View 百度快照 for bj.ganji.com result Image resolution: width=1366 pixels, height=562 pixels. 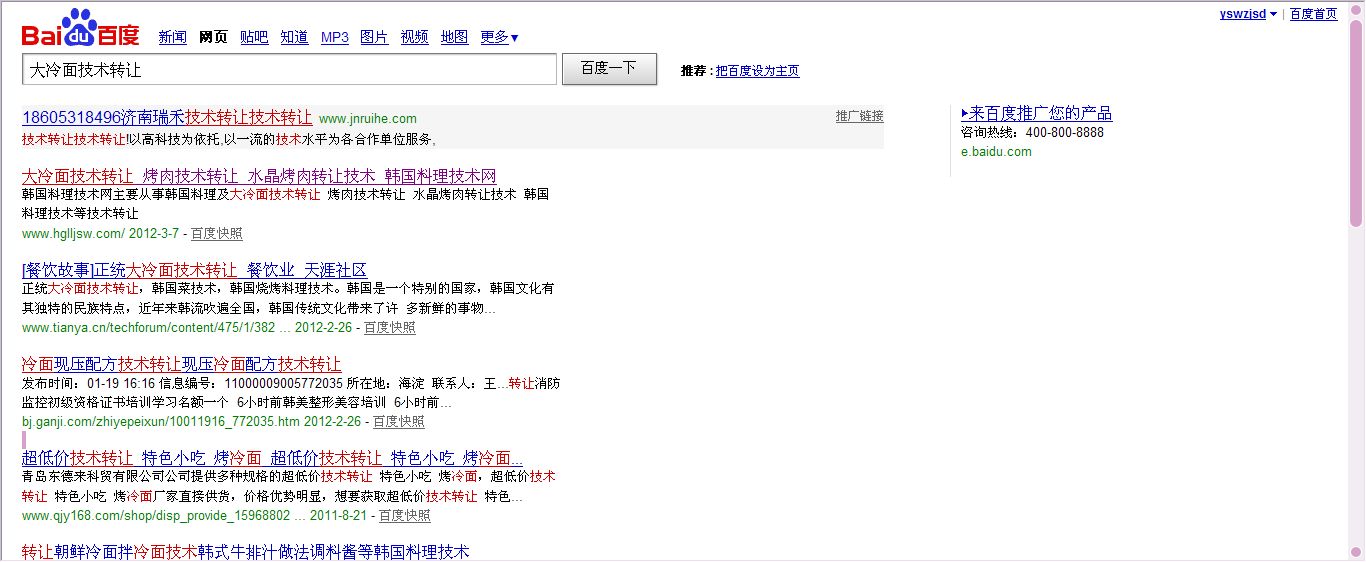pos(398,422)
